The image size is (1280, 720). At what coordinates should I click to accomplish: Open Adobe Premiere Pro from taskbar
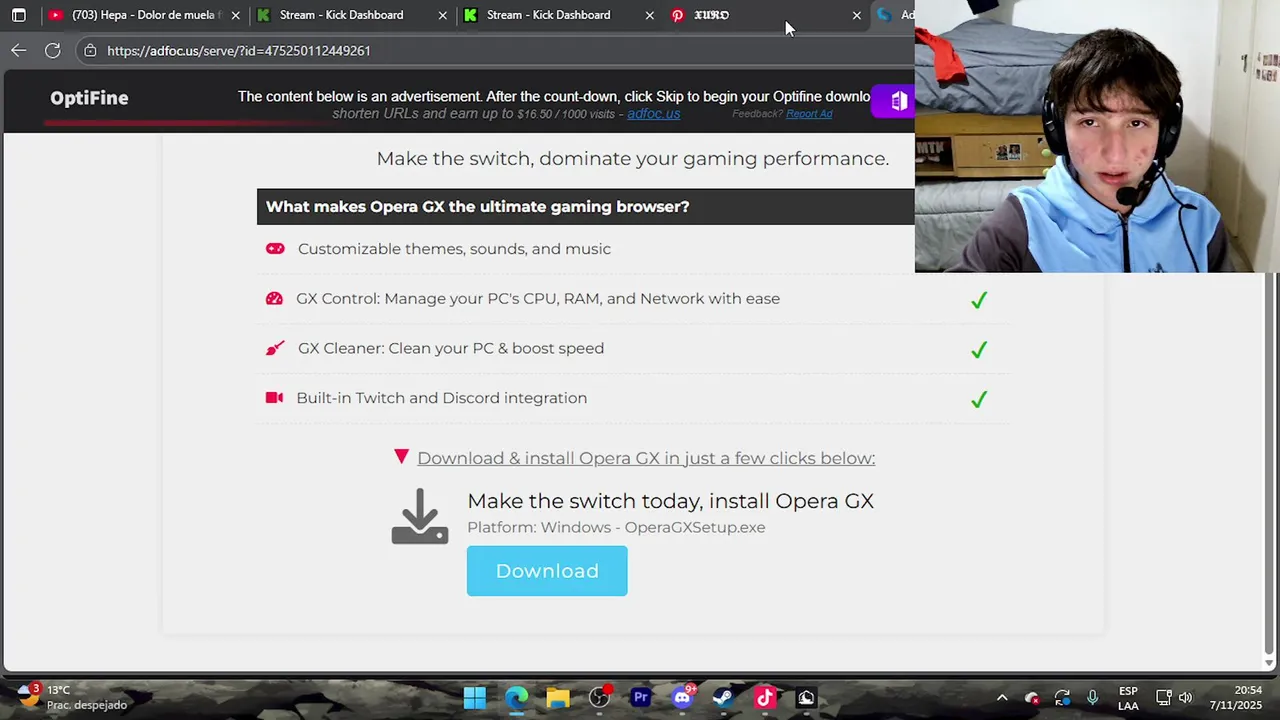coord(641,698)
